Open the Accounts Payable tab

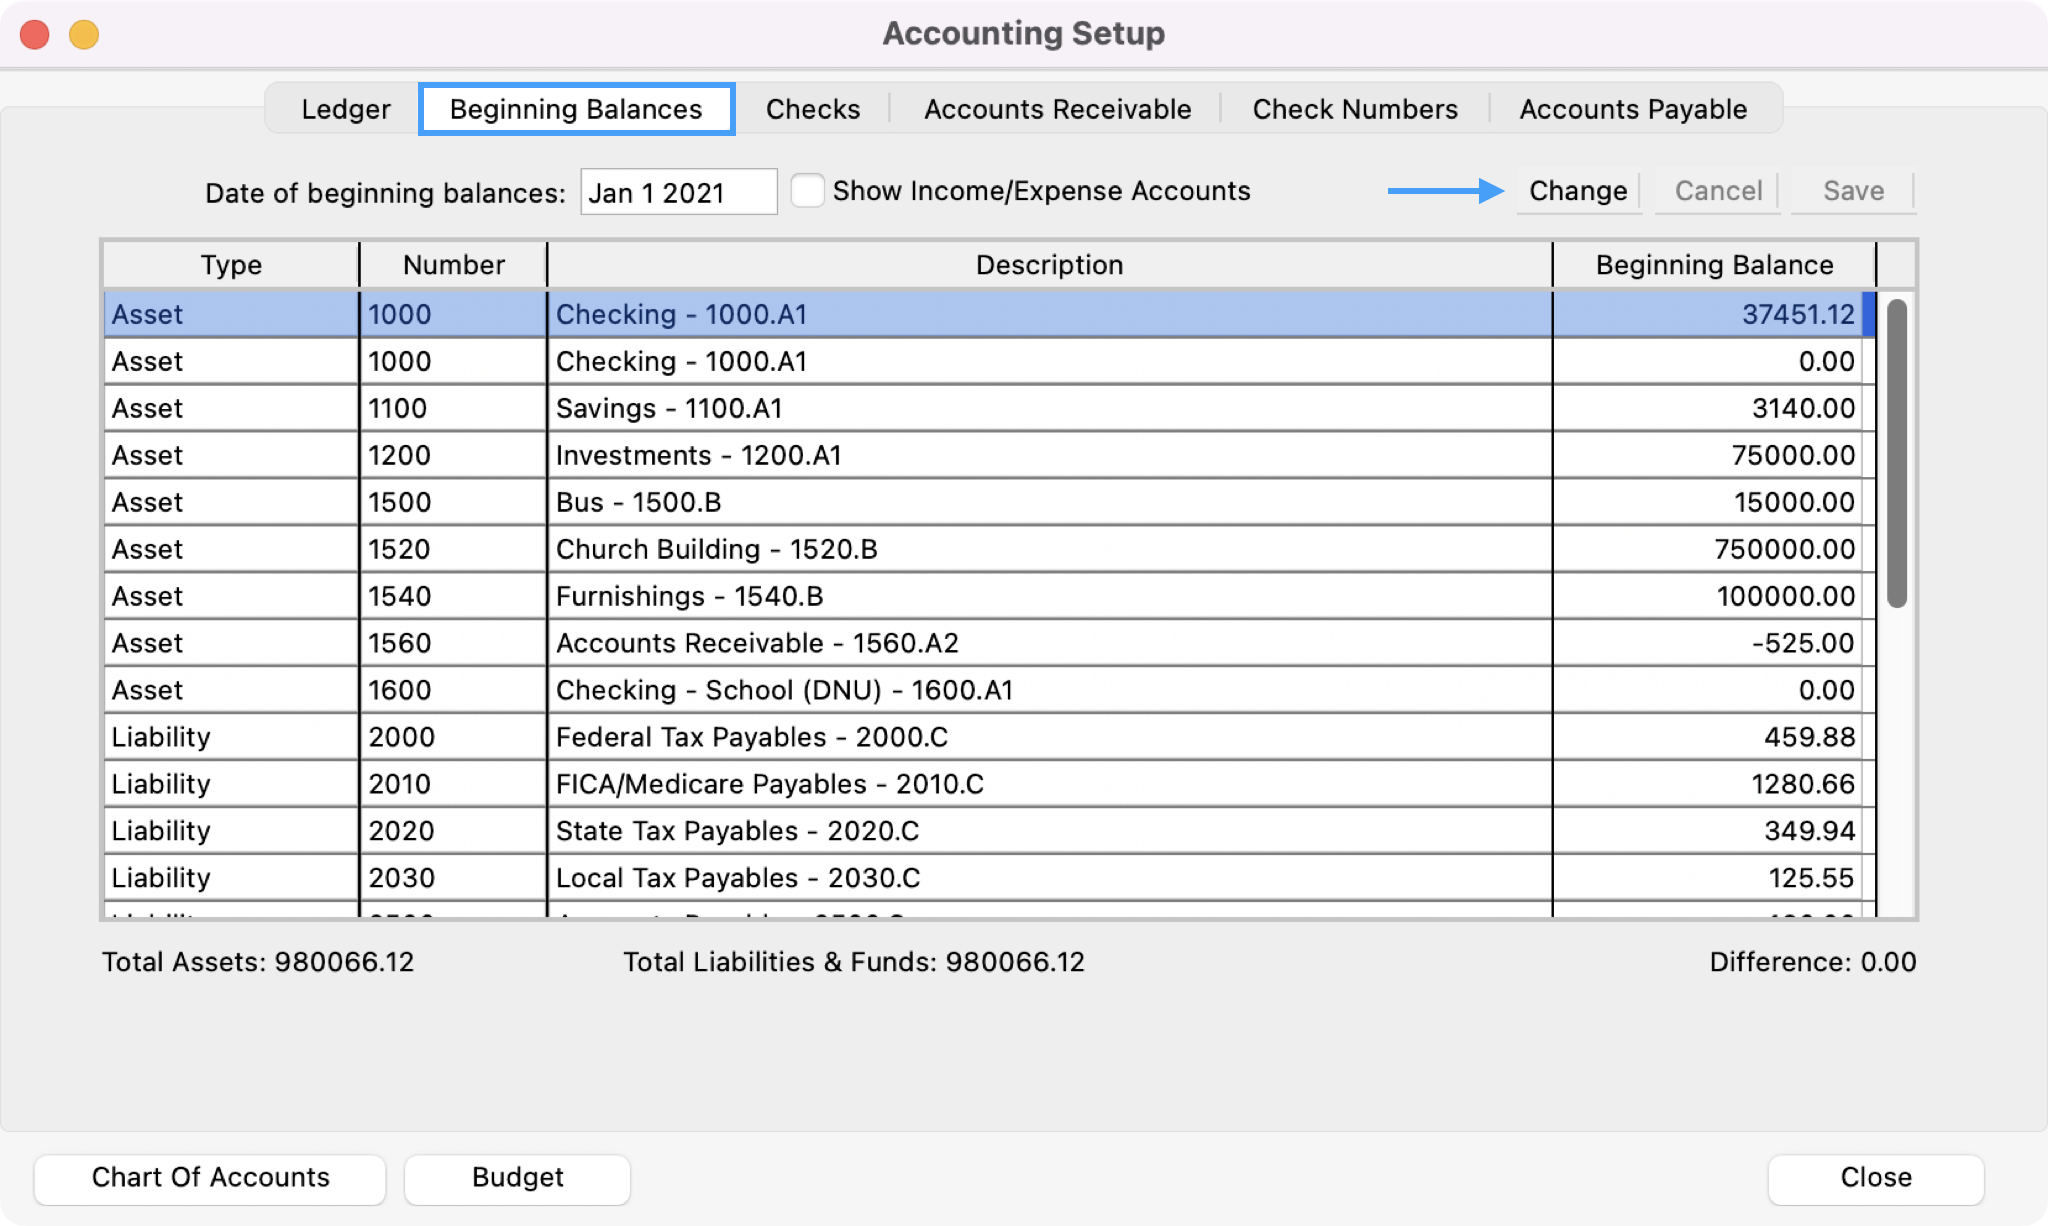1632,109
